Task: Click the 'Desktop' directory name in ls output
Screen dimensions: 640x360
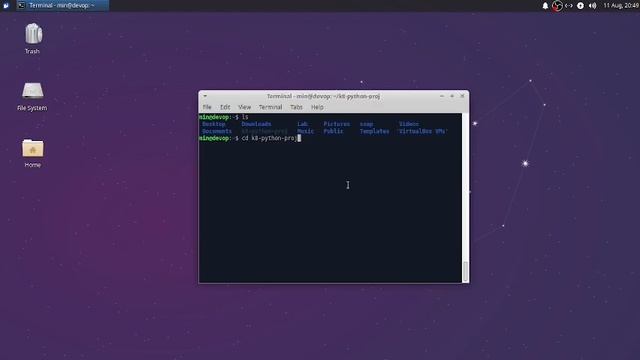Action: 213,124
